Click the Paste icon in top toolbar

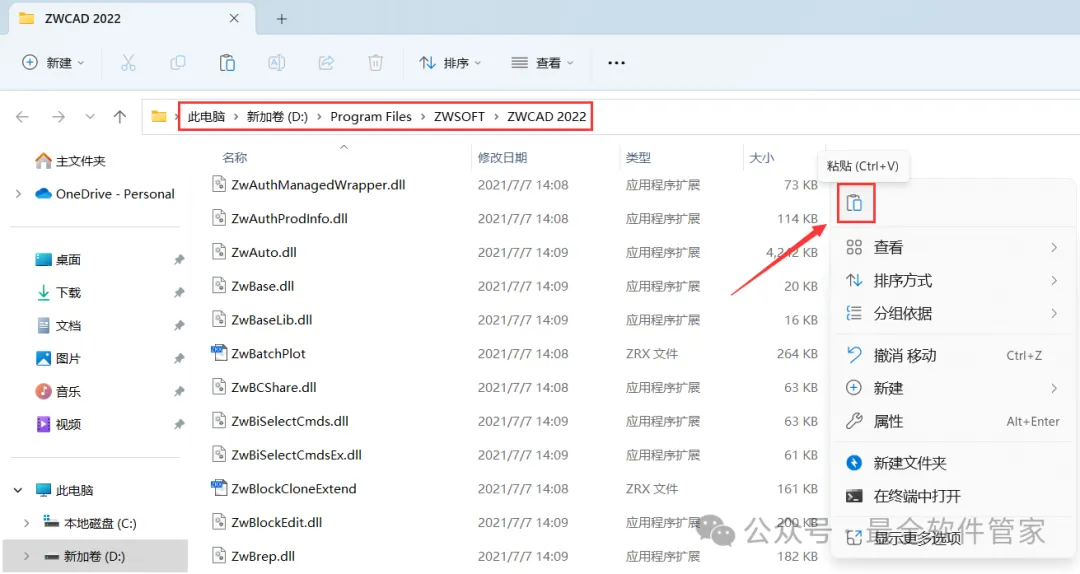pos(227,63)
